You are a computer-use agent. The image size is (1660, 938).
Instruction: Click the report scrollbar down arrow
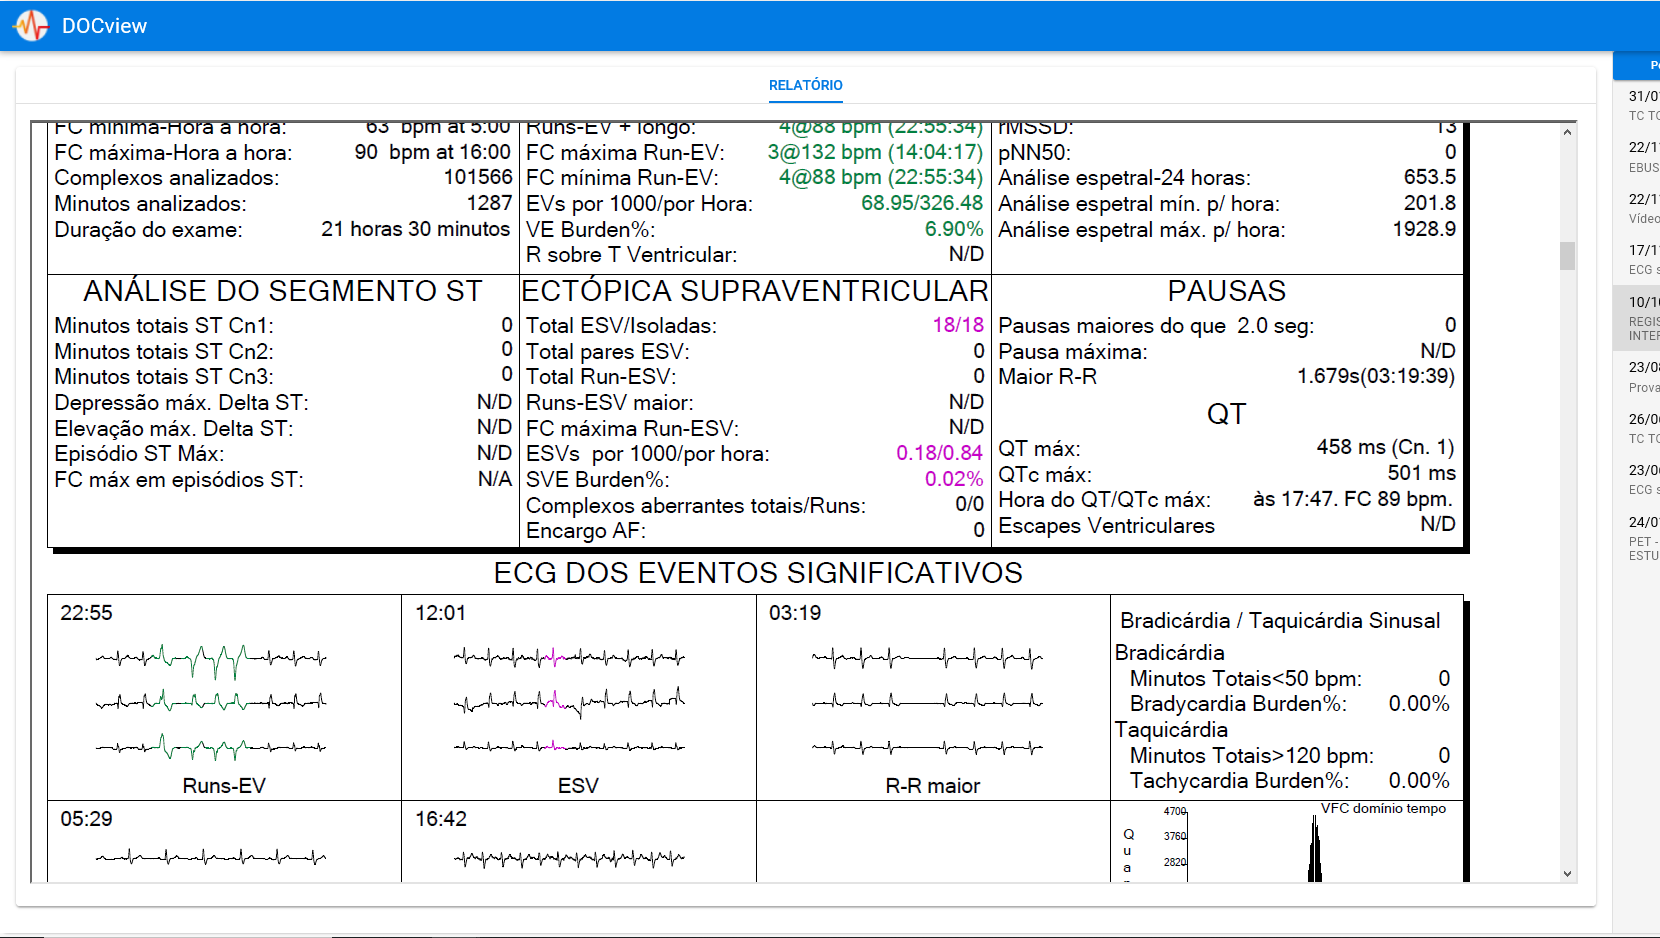point(1567,873)
